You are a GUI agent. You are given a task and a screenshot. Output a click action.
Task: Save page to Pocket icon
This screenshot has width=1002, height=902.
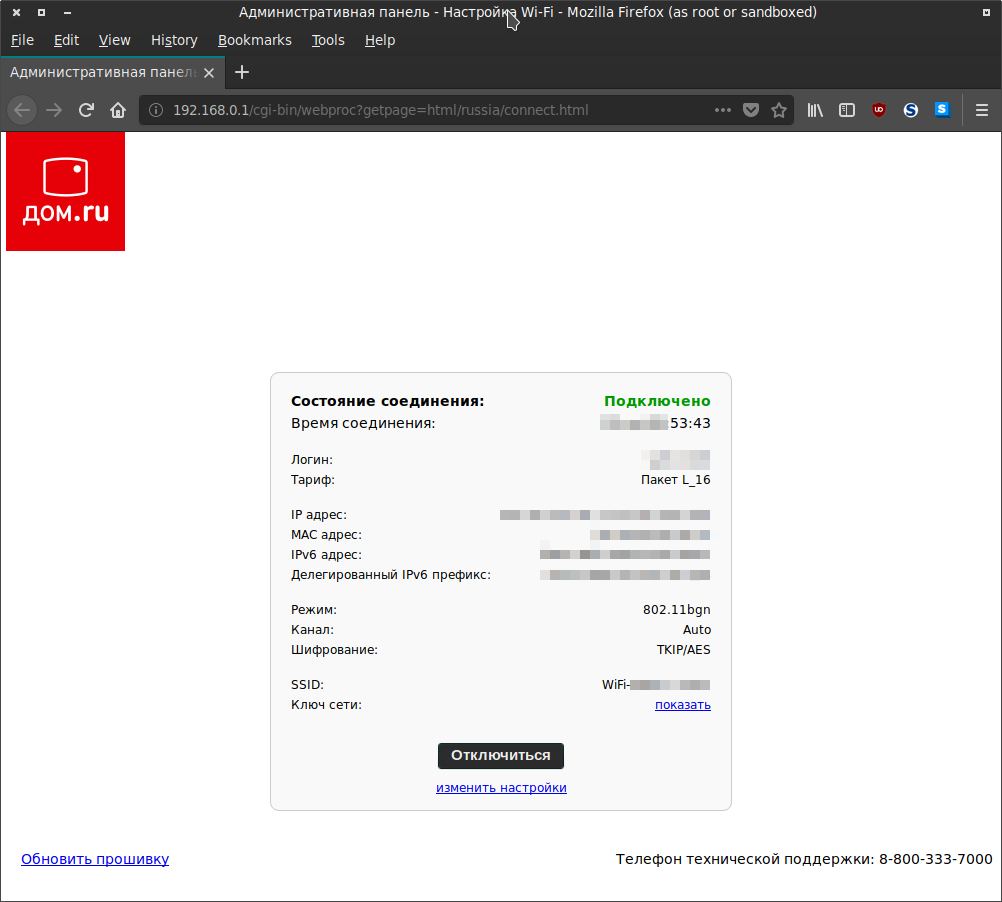pos(751,110)
